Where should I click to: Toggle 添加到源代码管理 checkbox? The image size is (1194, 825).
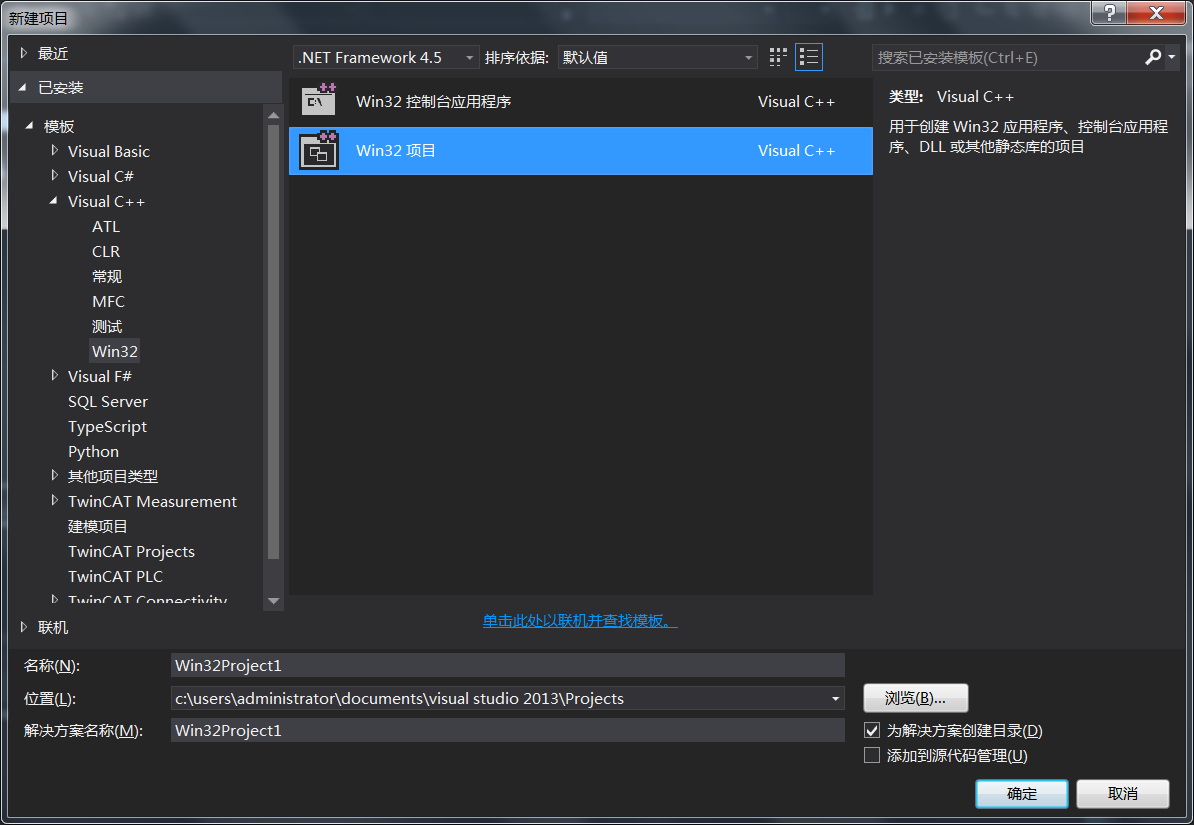pos(872,756)
